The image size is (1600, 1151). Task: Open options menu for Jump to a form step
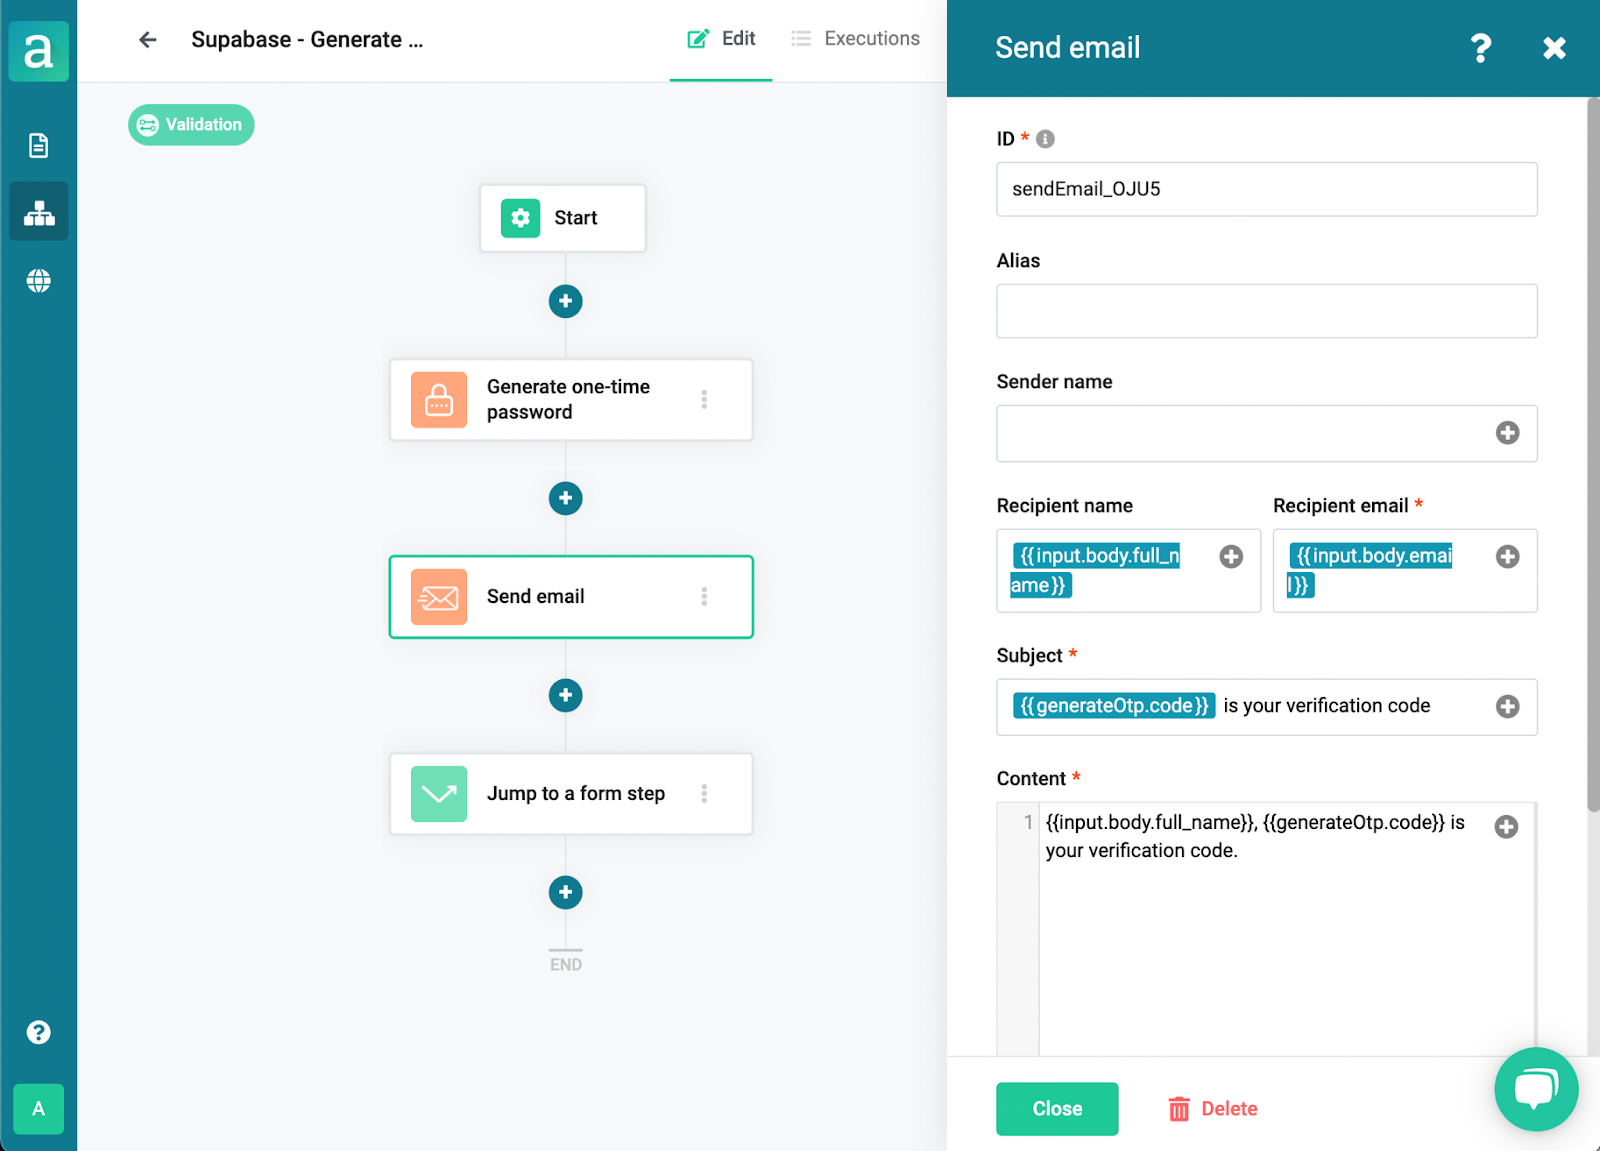pyautogui.click(x=704, y=794)
